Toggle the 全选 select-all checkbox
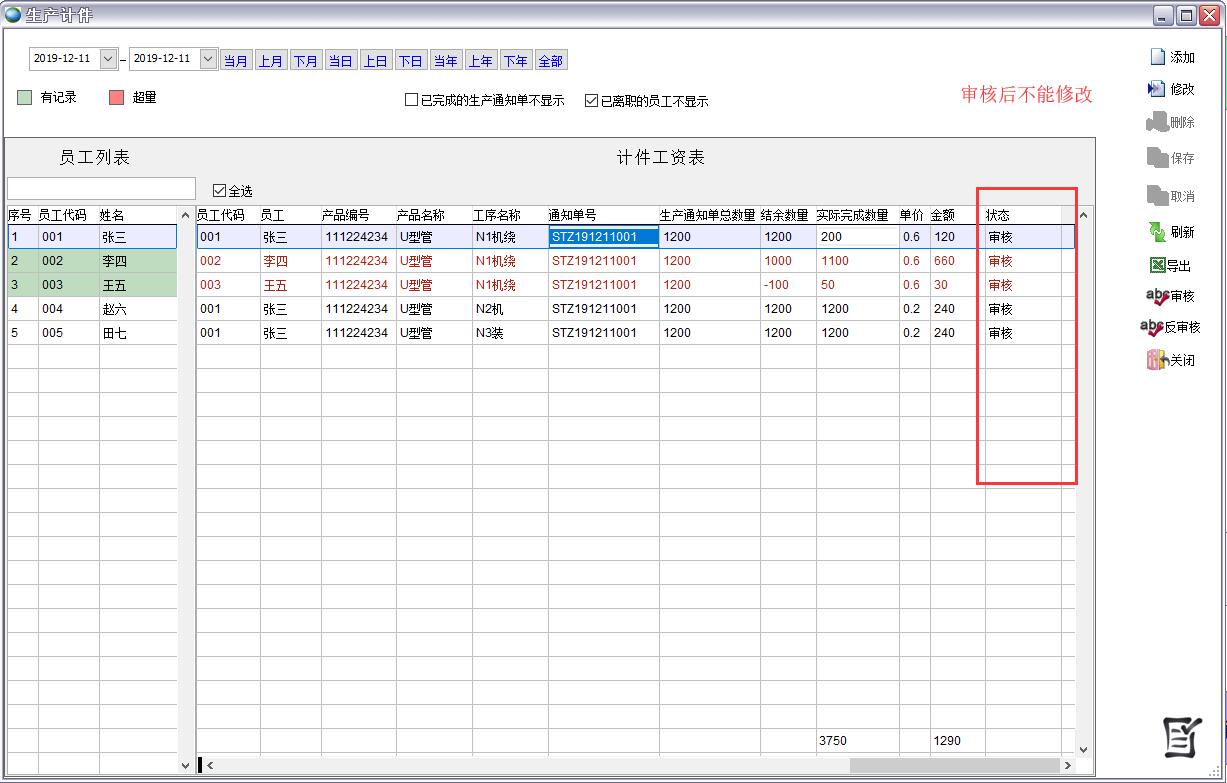The width and height of the screenshot is (1227, 783). tap(220, 190)
